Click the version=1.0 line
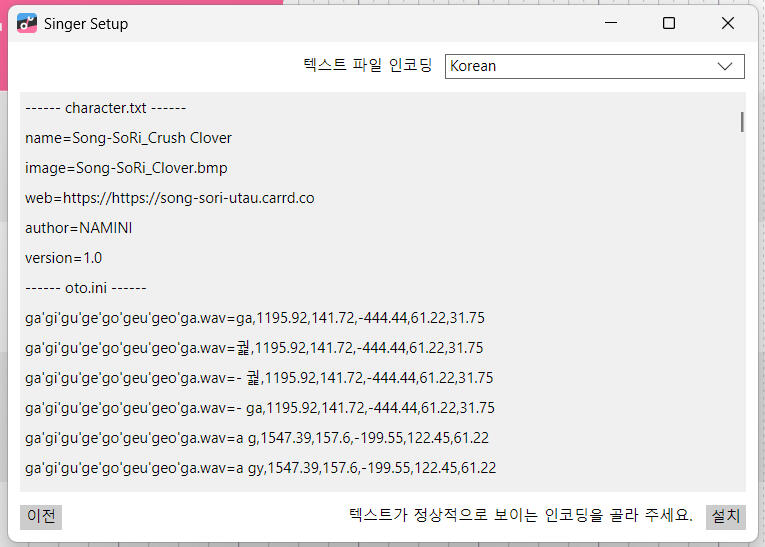Screen dimensions: 765x547 pyautogui.click(x=63, y=258)
